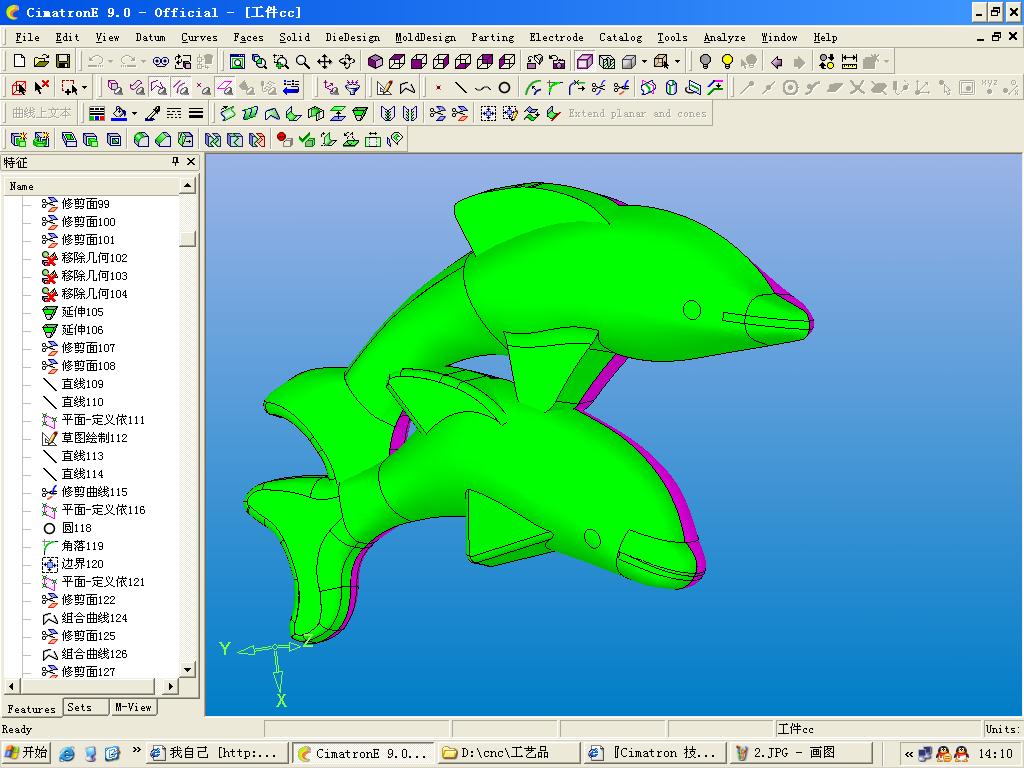Select the Spline curve tool
Image resolution: width=1024 pixels, height=768 pixels.
tap(483, 87)
